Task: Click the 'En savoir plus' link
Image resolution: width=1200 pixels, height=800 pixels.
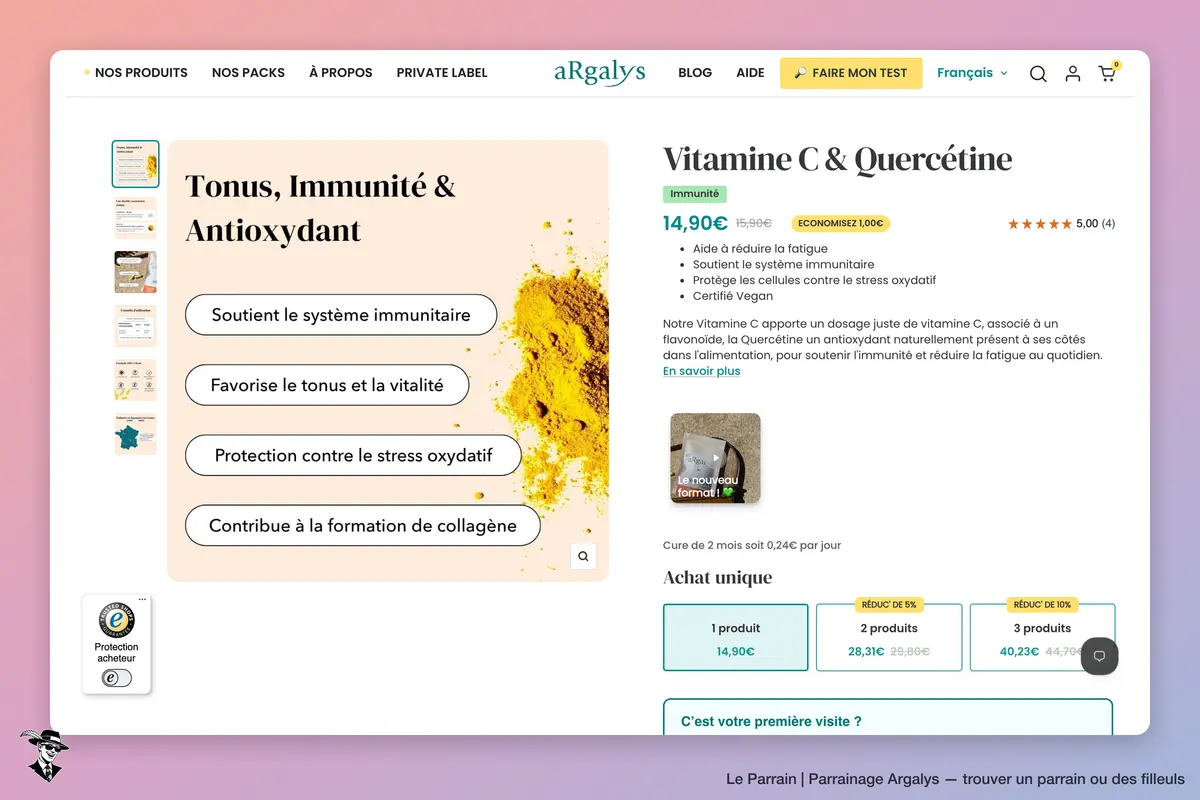Action: tap(702, 371)
